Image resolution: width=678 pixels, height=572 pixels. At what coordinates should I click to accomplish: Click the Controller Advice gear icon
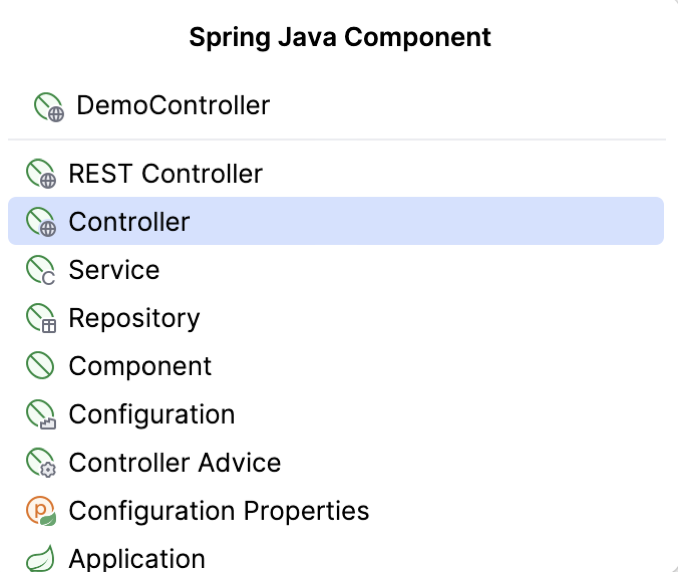tap(41, 463)
